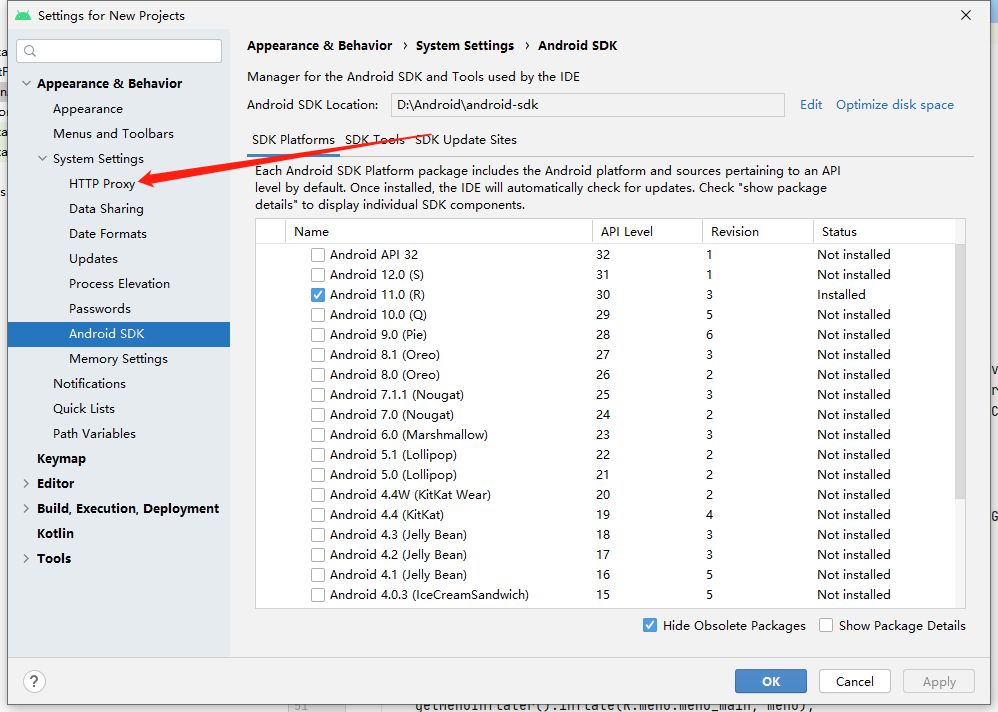This screenshot has height=712, width=998.
Task: Select Quick Lists item
Action: click(83, 408)
